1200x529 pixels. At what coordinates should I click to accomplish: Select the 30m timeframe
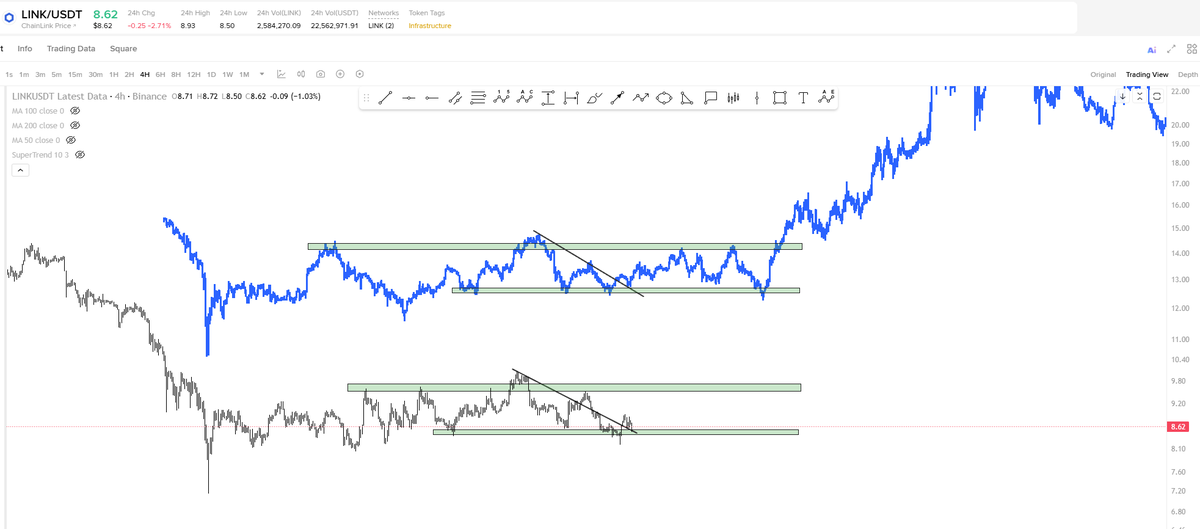pyautogui.click(x=96, y=74)
